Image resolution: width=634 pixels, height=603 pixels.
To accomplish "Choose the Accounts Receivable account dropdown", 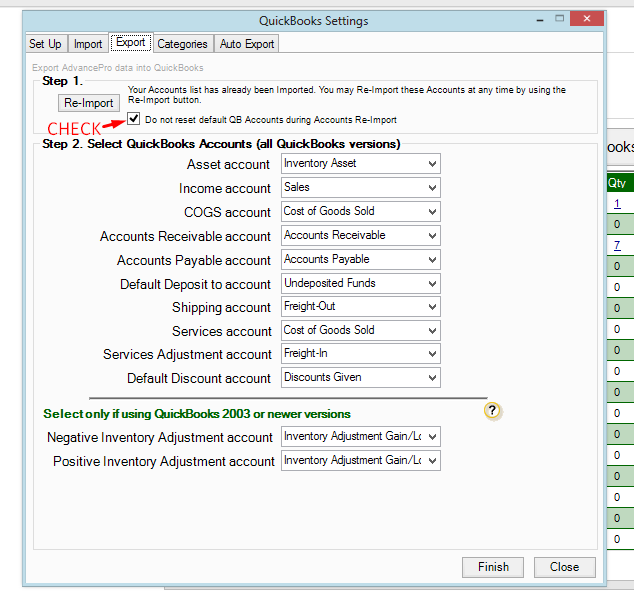I will pos(360,235).
